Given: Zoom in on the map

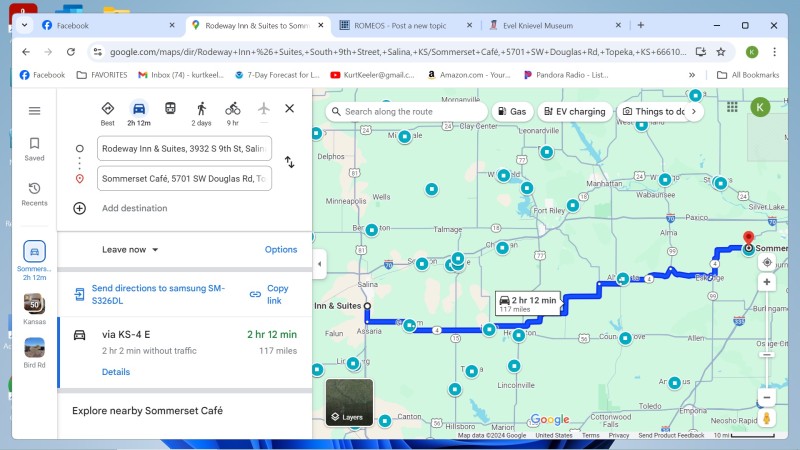Looking at the screenshot, I should [x=767, y=282].
